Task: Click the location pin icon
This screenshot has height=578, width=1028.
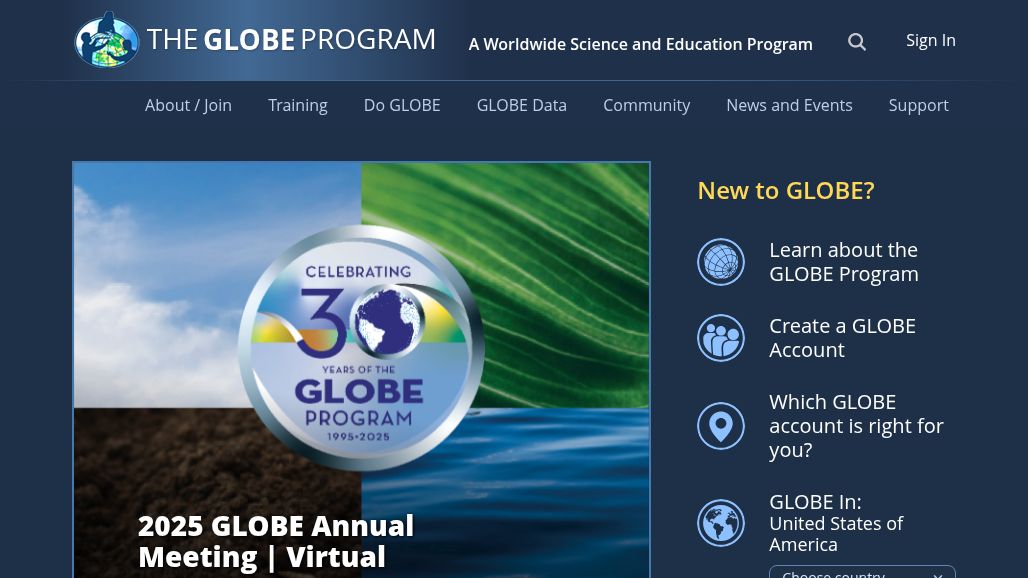Action: pos(721,426)
